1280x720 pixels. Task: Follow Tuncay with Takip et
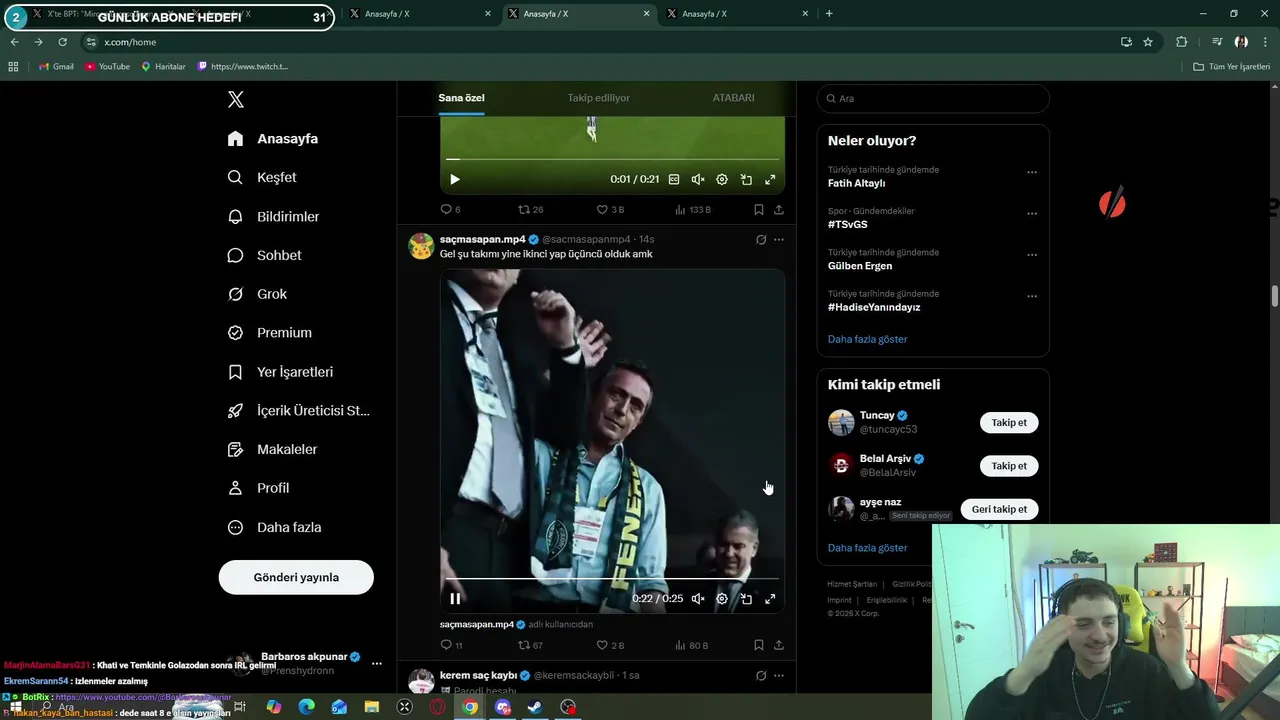1009,422
